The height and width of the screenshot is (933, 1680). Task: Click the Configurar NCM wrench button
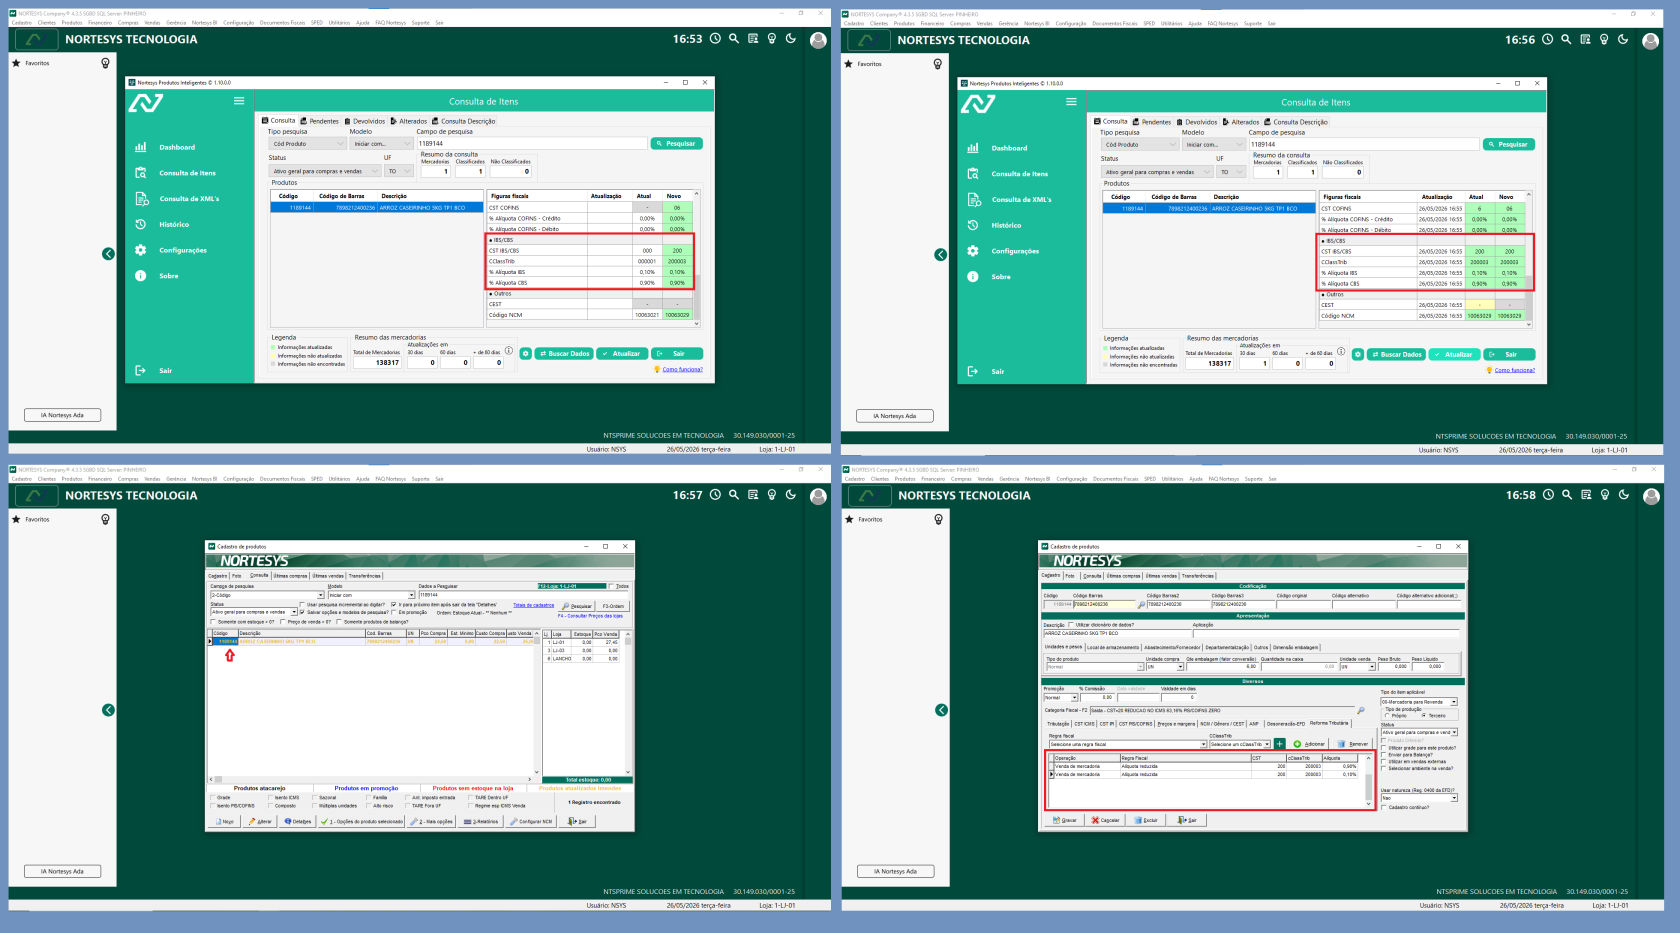(x=531, y=821)
